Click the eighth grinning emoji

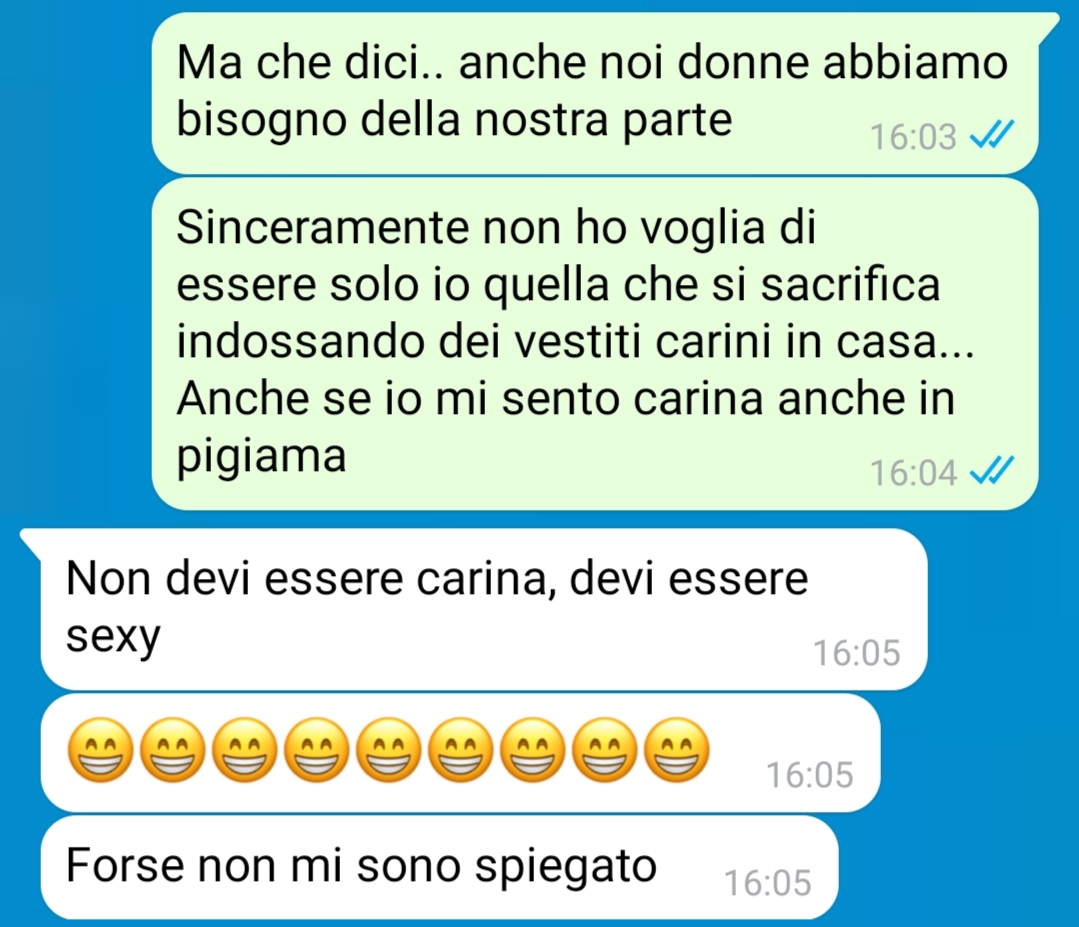tap(604, 749)
